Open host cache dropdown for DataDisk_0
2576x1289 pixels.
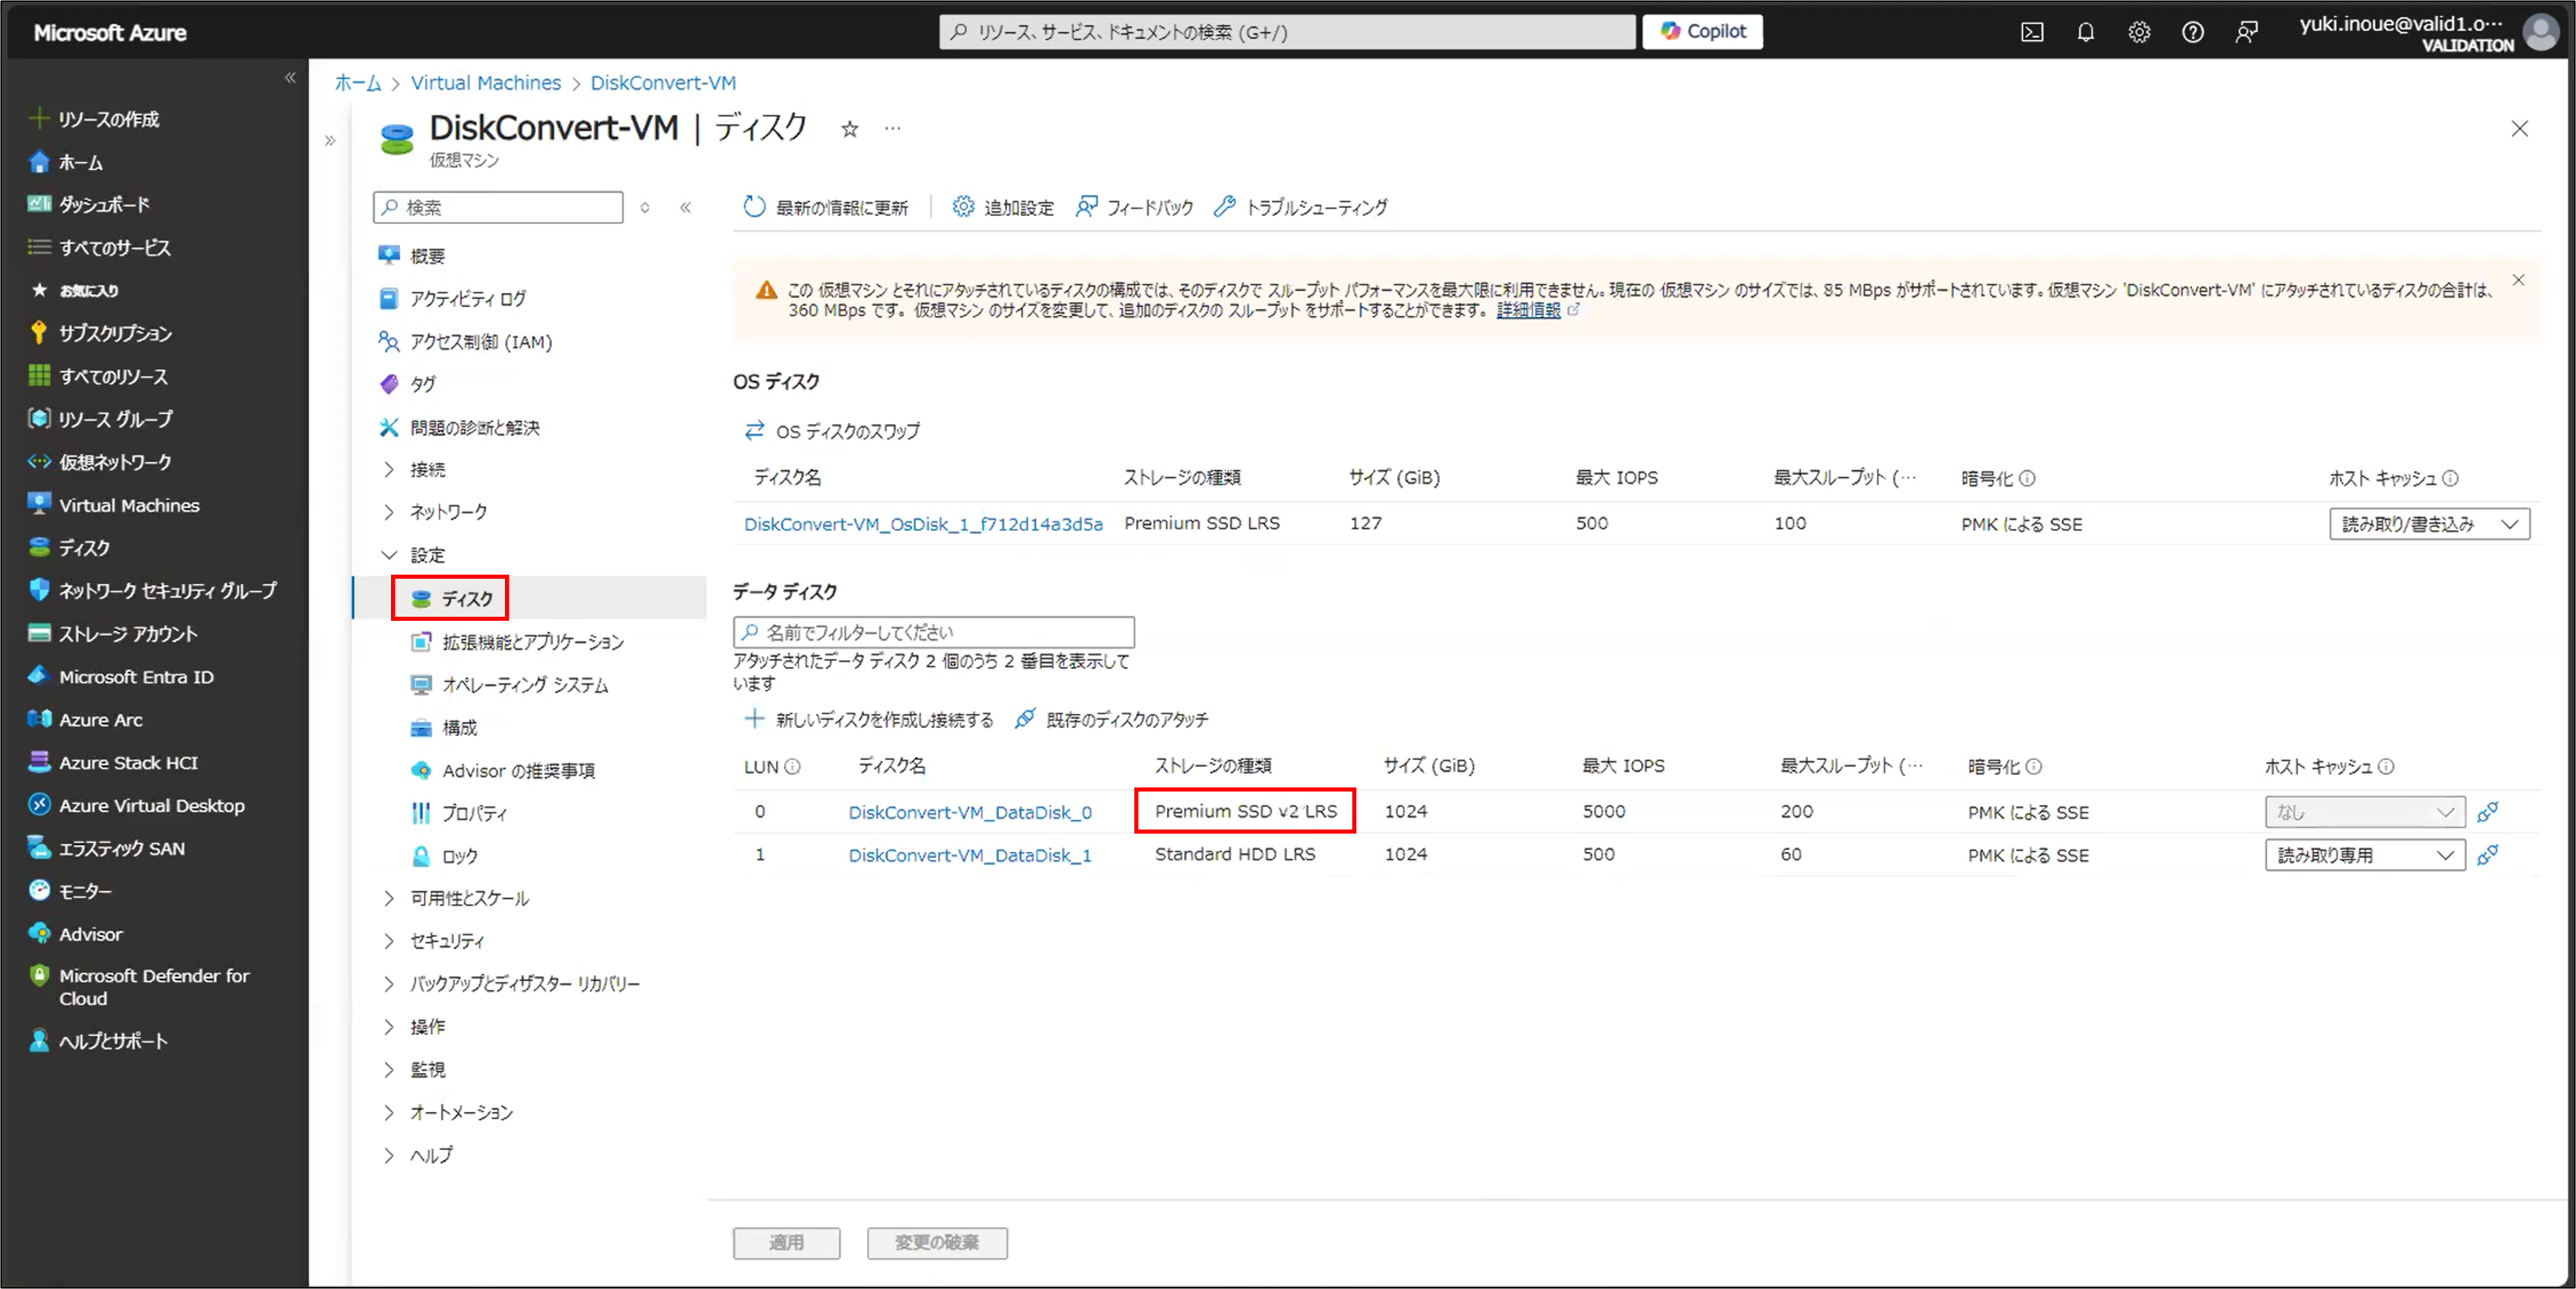pos(2364,812)
